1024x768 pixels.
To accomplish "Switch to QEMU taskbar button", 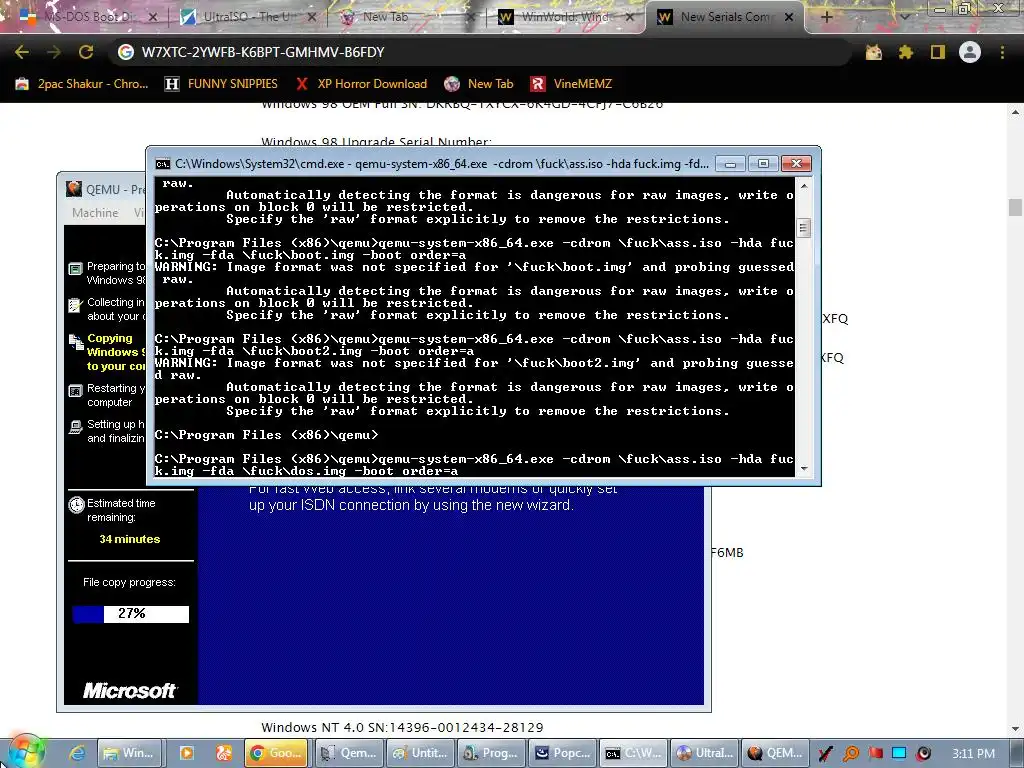I will (x=776, y=753).
